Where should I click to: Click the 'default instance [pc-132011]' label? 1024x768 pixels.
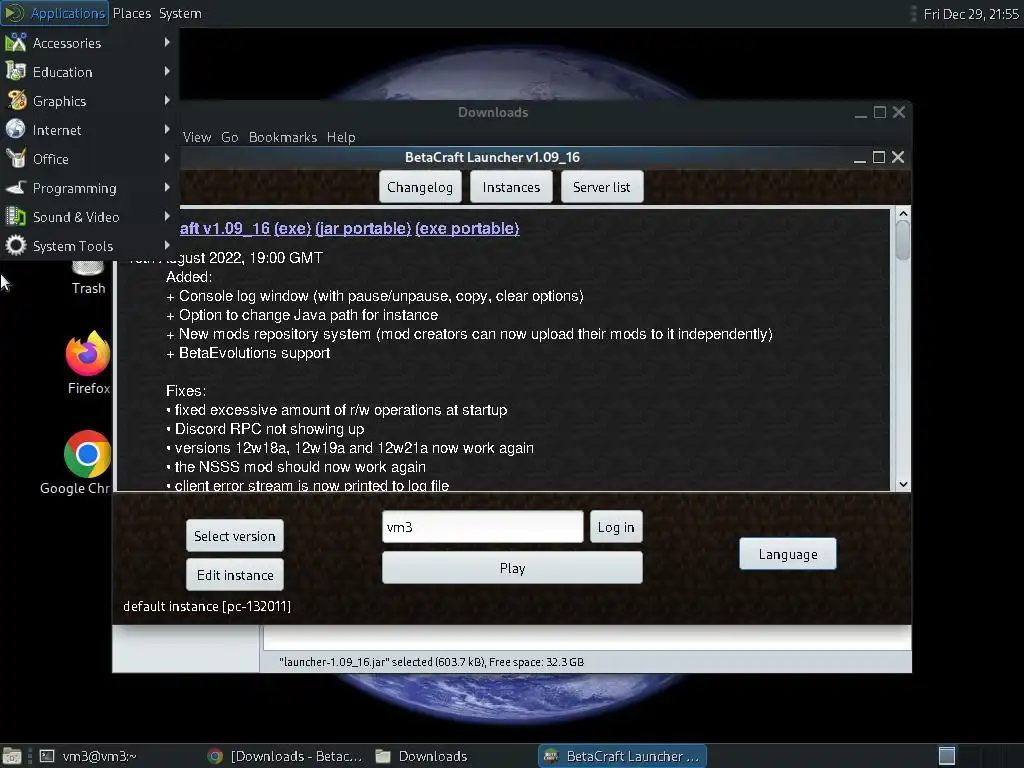coord(207,607)
